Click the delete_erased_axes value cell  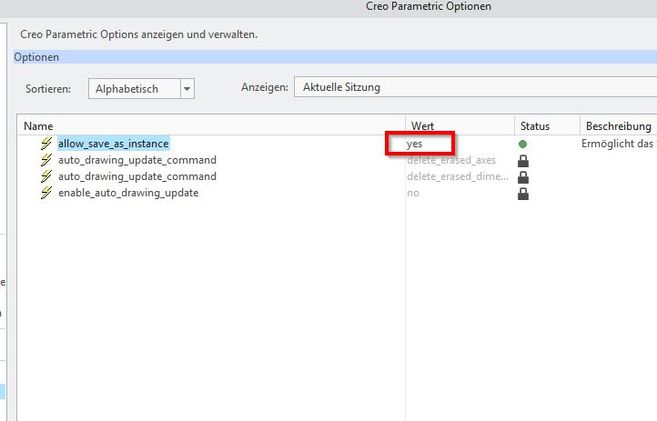pyautogui.click(x=451, y=160)
